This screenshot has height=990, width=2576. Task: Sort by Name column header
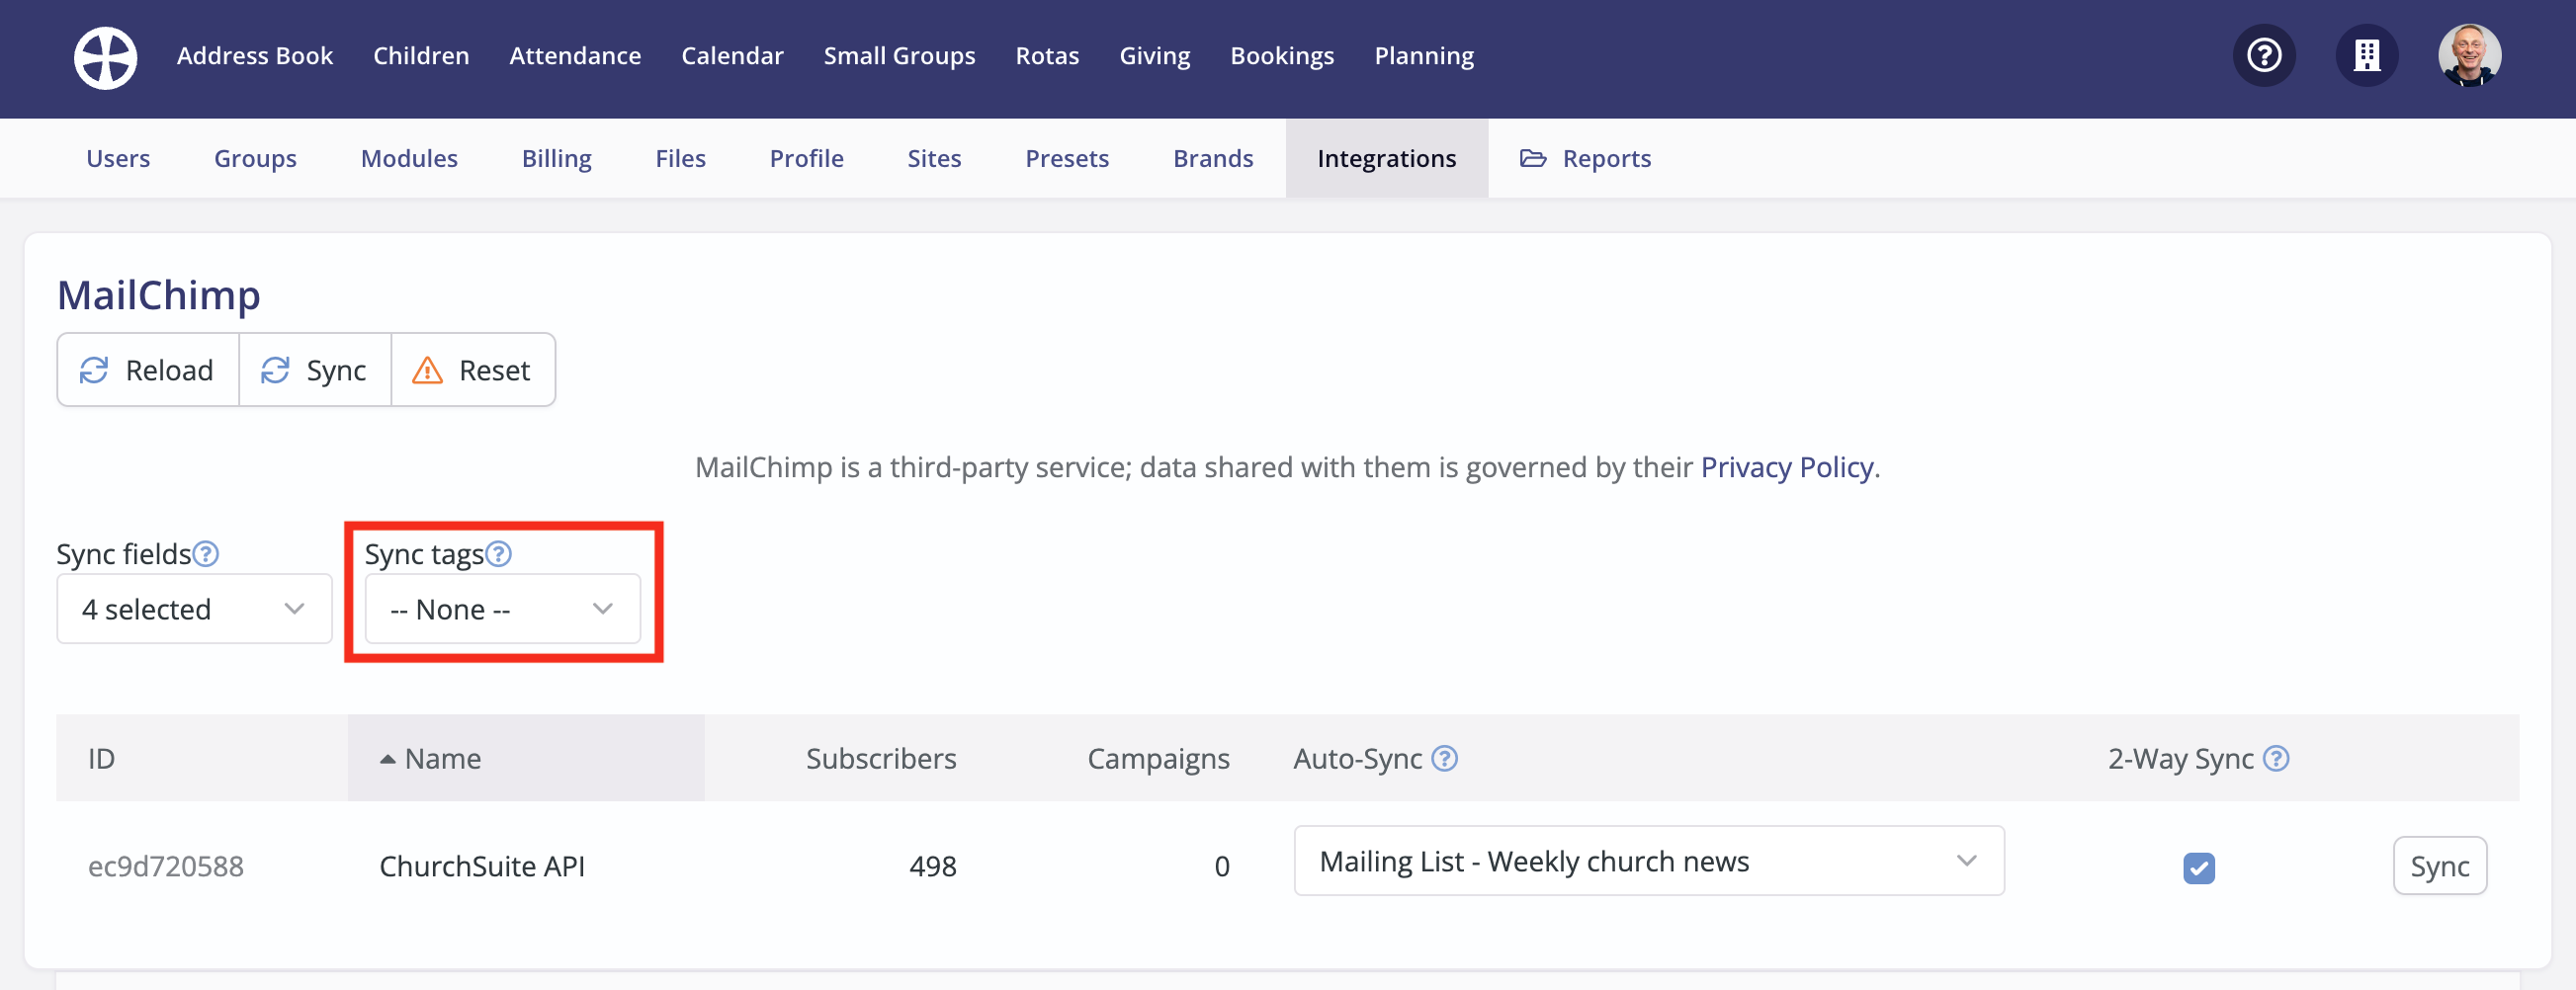[526, 758]
